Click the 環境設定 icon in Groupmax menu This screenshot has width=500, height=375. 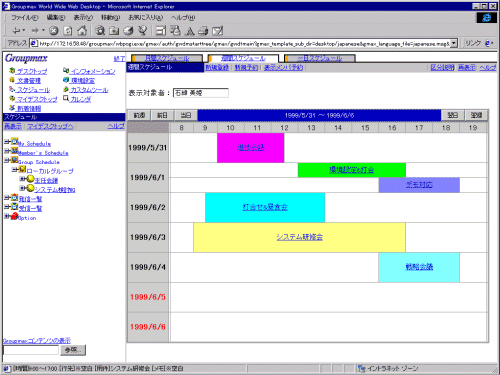pos(66,80)
